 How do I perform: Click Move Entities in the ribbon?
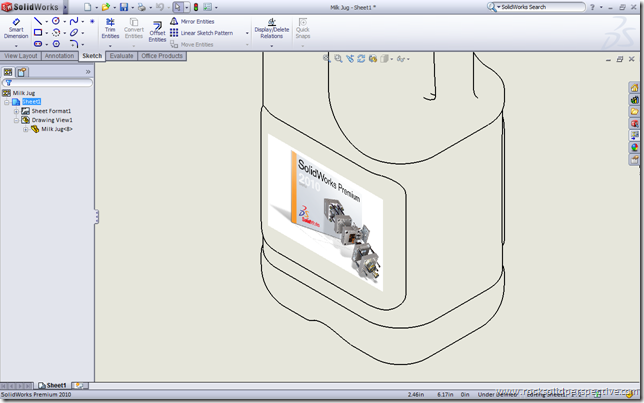(192, 44)
